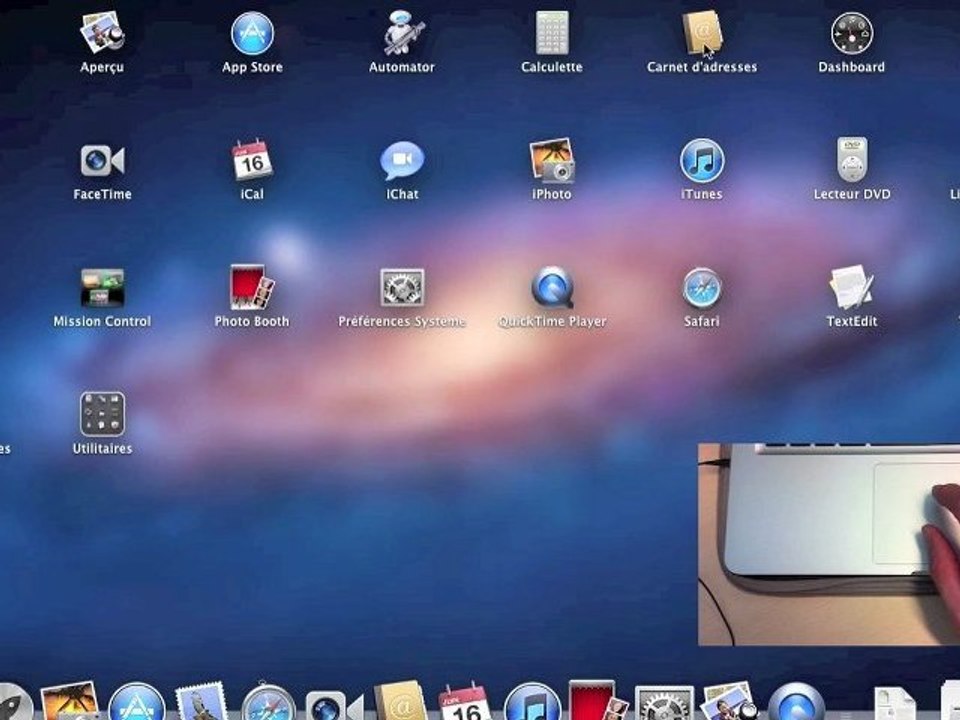Viewport: 960px width, 720px height.
Task: Click Photo Booth icon in the Dock
Action: click(x=598, y=700)
